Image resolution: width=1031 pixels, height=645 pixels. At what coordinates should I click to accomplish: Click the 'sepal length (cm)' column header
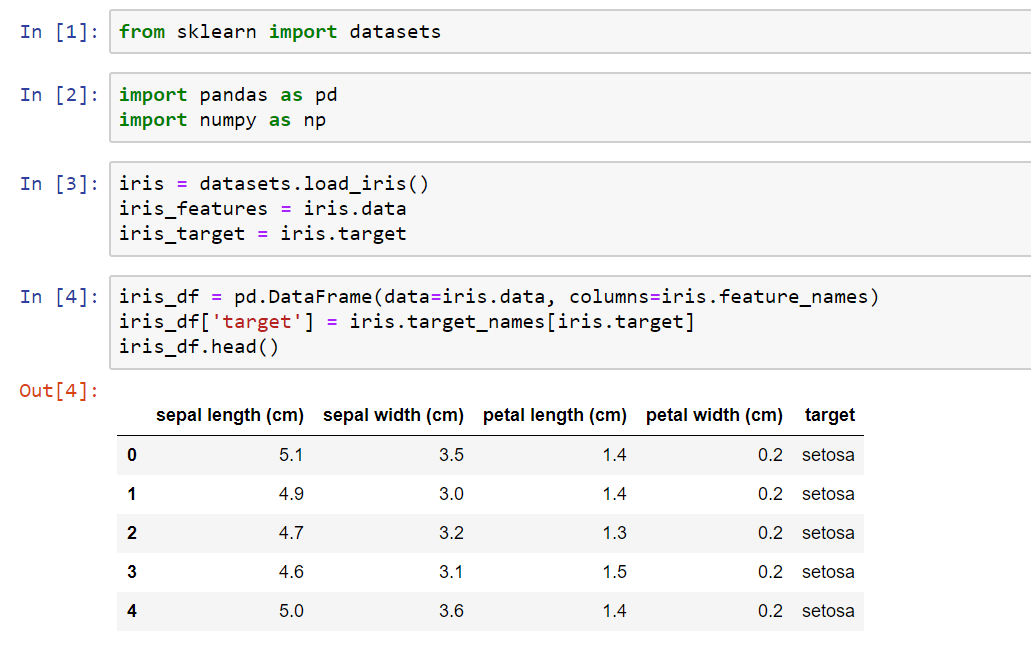tap(229, 415)
